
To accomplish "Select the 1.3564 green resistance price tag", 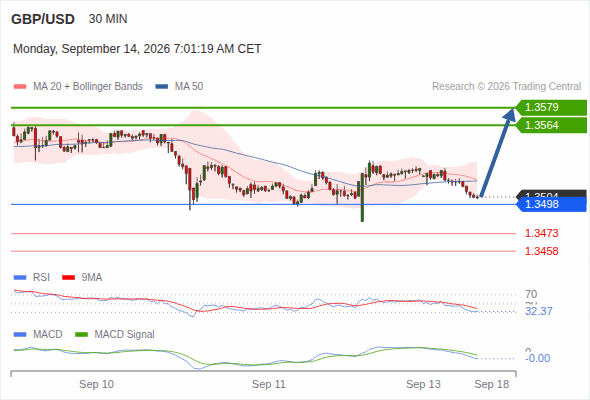I will tap(551, 125).
